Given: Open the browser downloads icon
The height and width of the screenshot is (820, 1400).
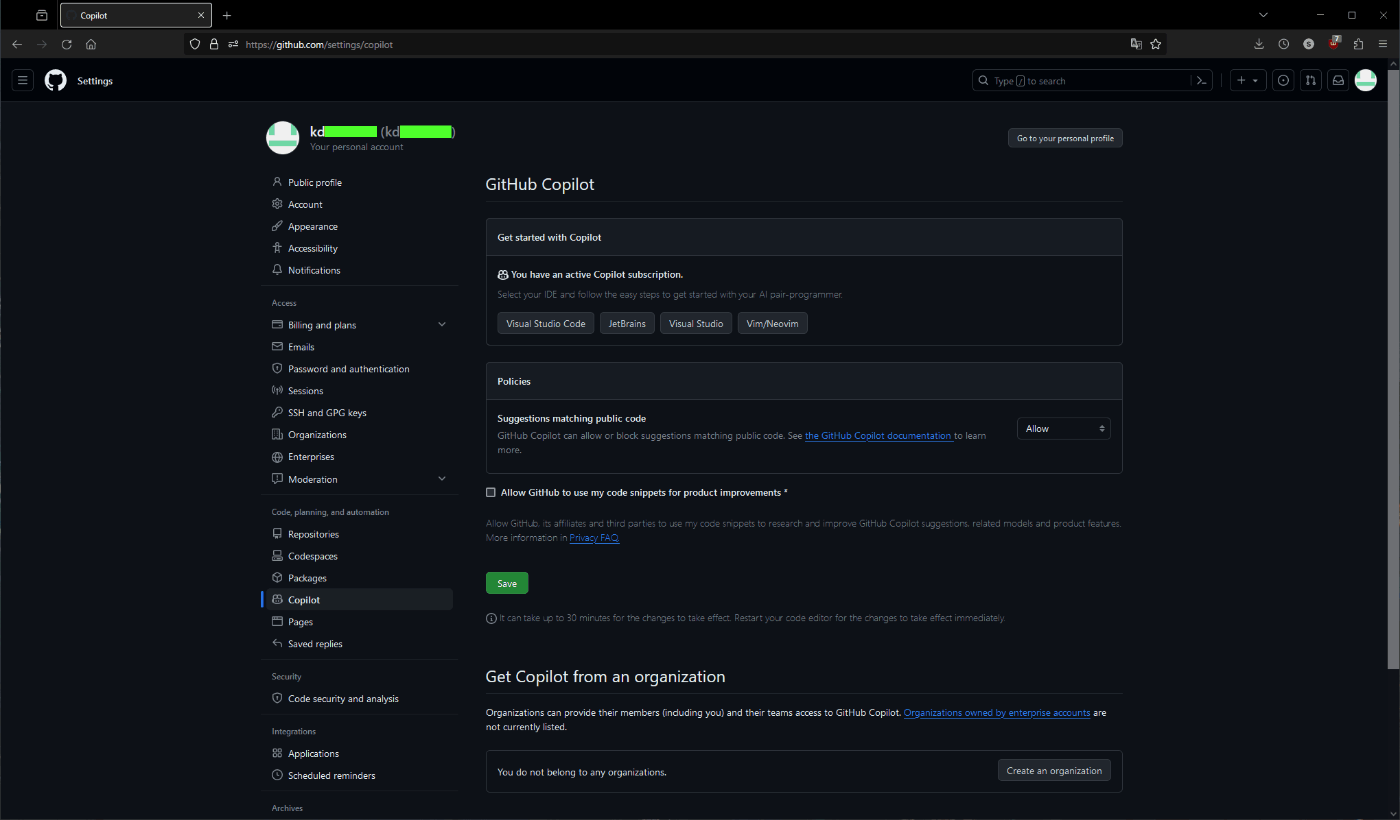Looking at the screenshot, I should click(x=1259, y=44).
